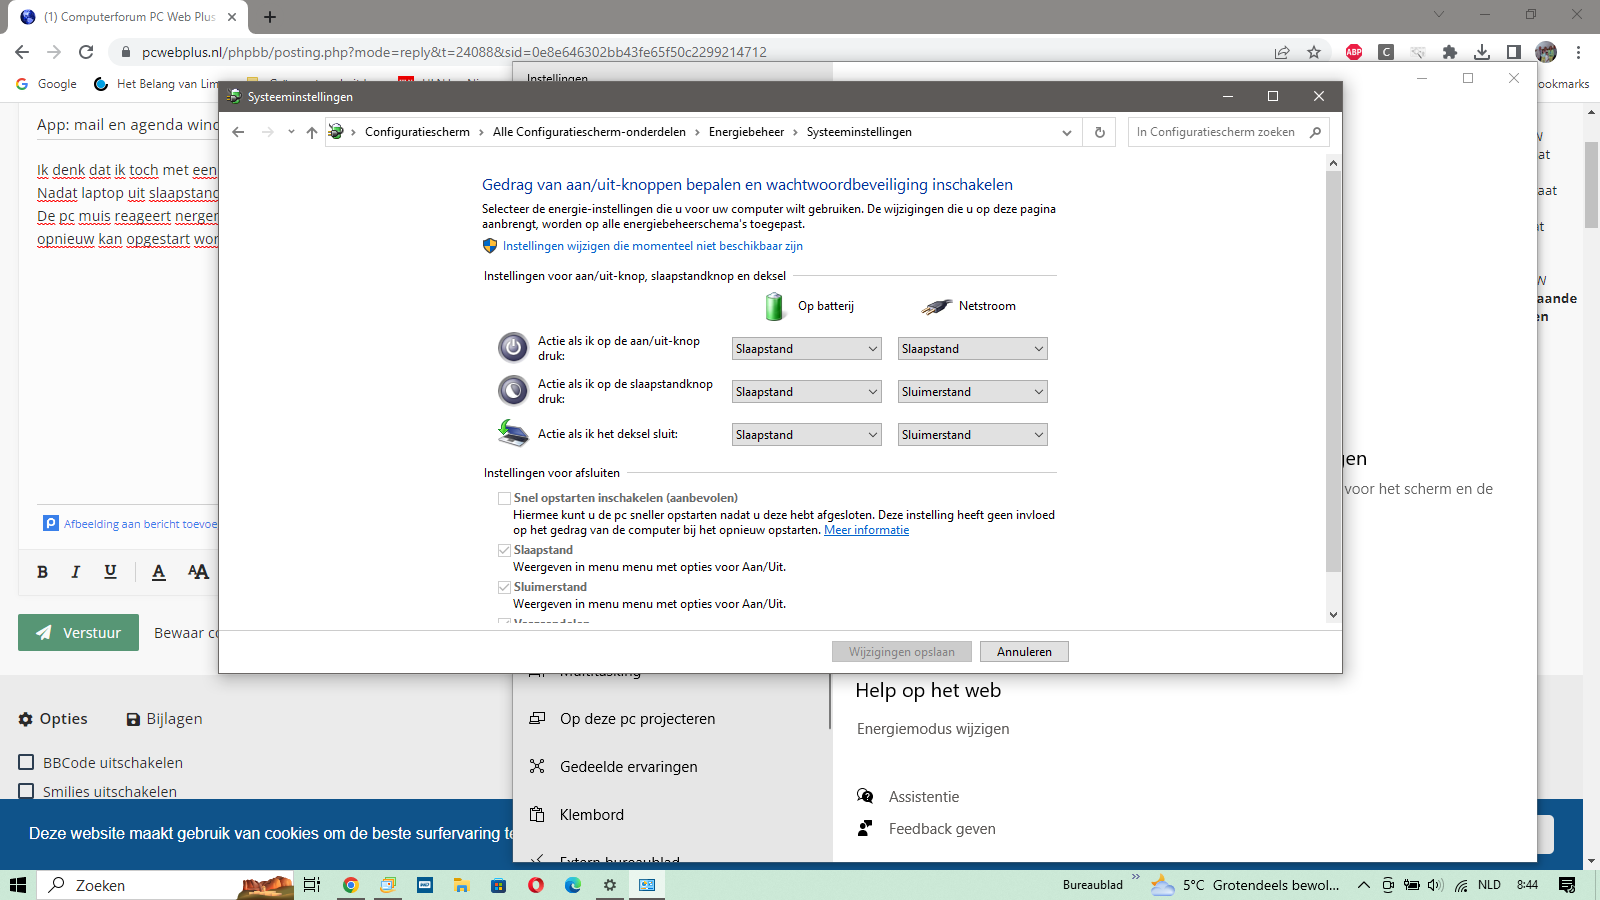Open Energiebeheer breadcrumb

[x=746, y=132]
